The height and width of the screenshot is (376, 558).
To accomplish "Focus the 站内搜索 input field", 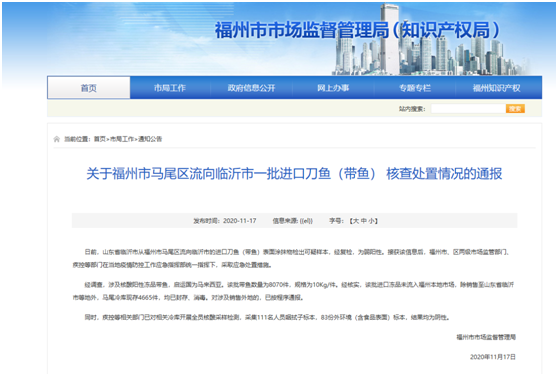I will pyautogui.click(x=468, y=108).
